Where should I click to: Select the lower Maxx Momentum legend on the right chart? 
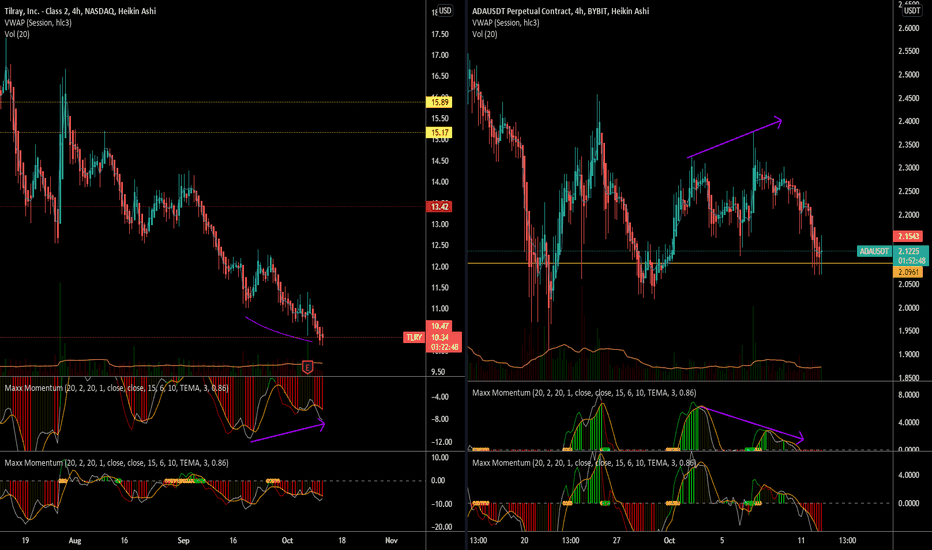[584, 463]
